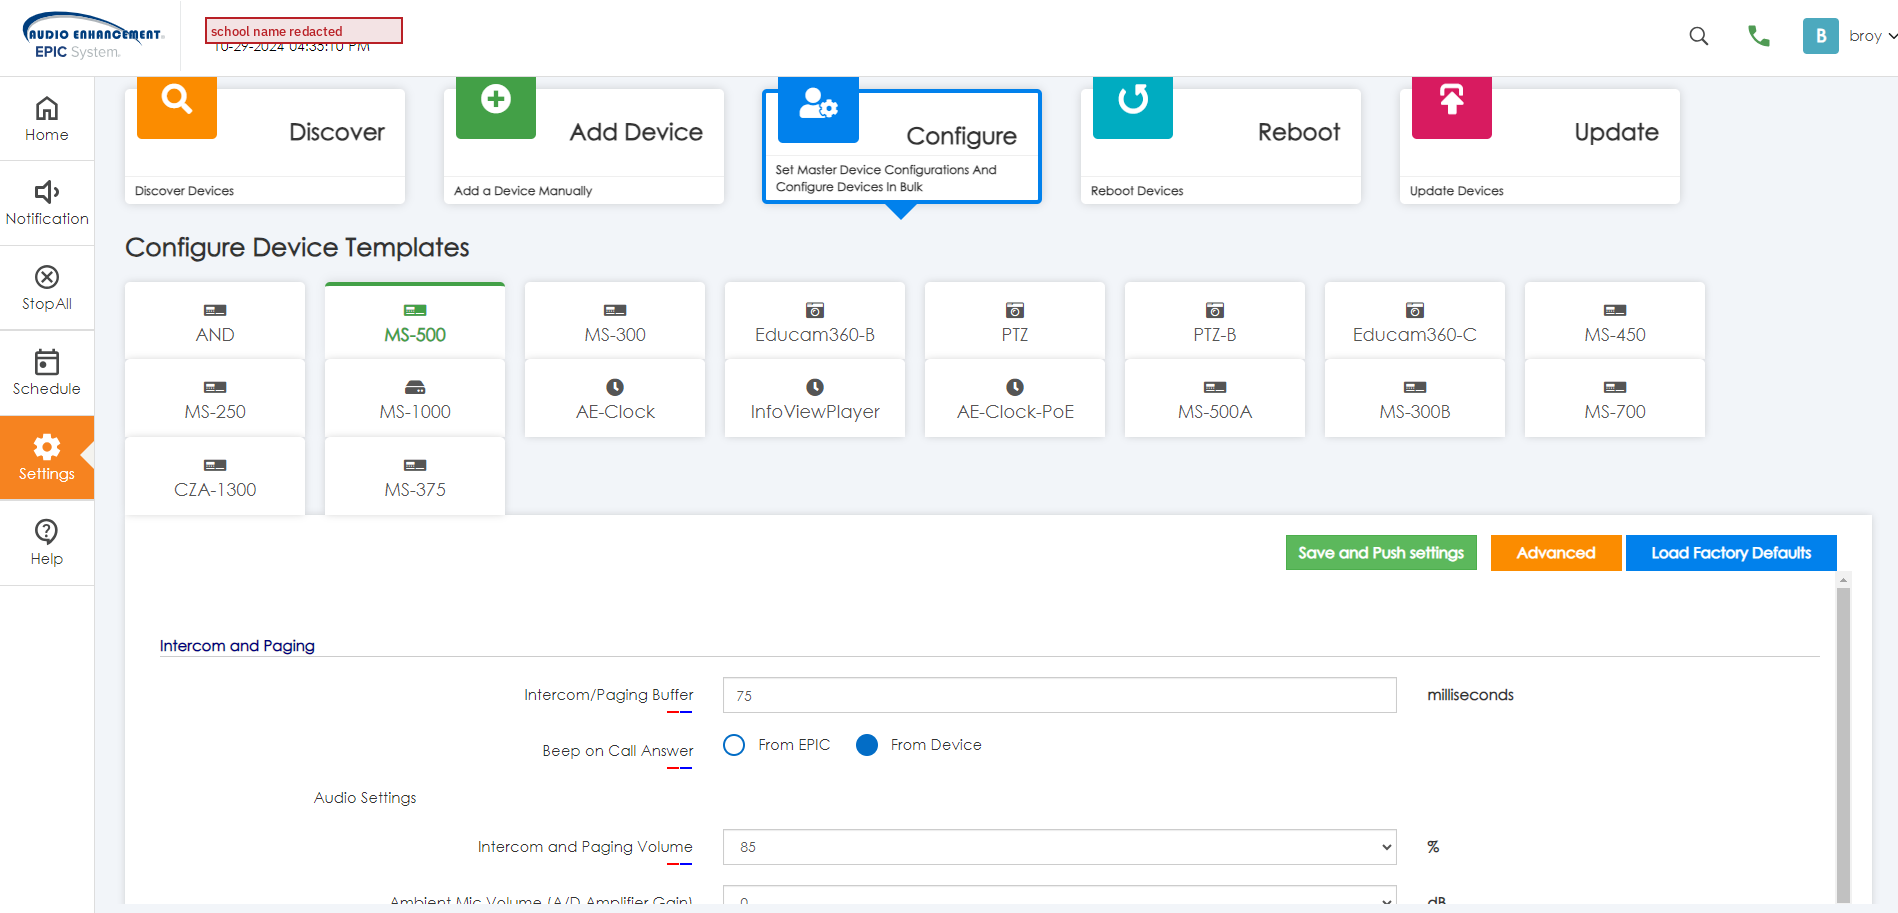Choose the PTZ template tile
The height and width of the screenshot is (913, 1898).
1015,321
